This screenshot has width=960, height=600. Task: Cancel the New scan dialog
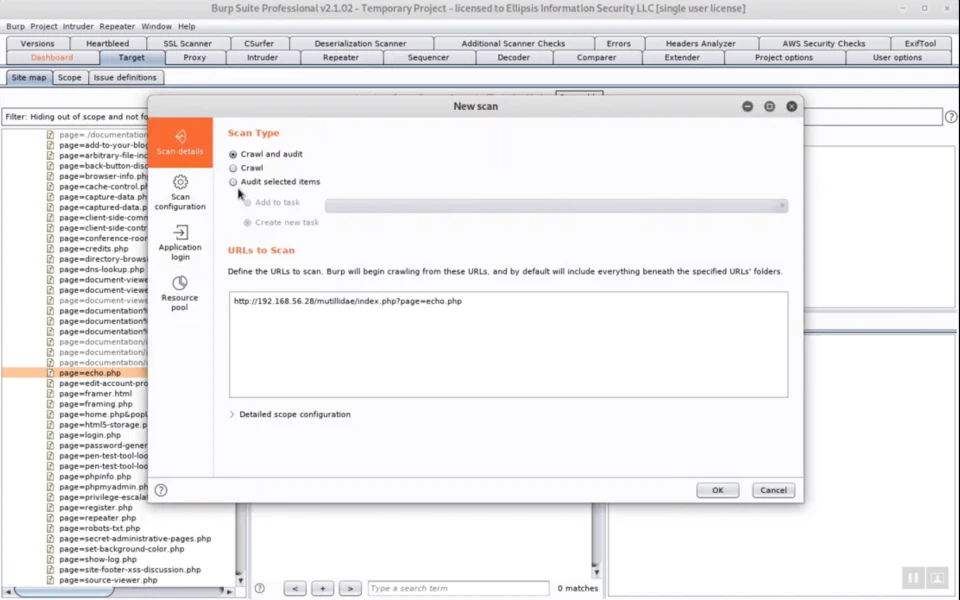pyautogui.click(x=772, y=490)
